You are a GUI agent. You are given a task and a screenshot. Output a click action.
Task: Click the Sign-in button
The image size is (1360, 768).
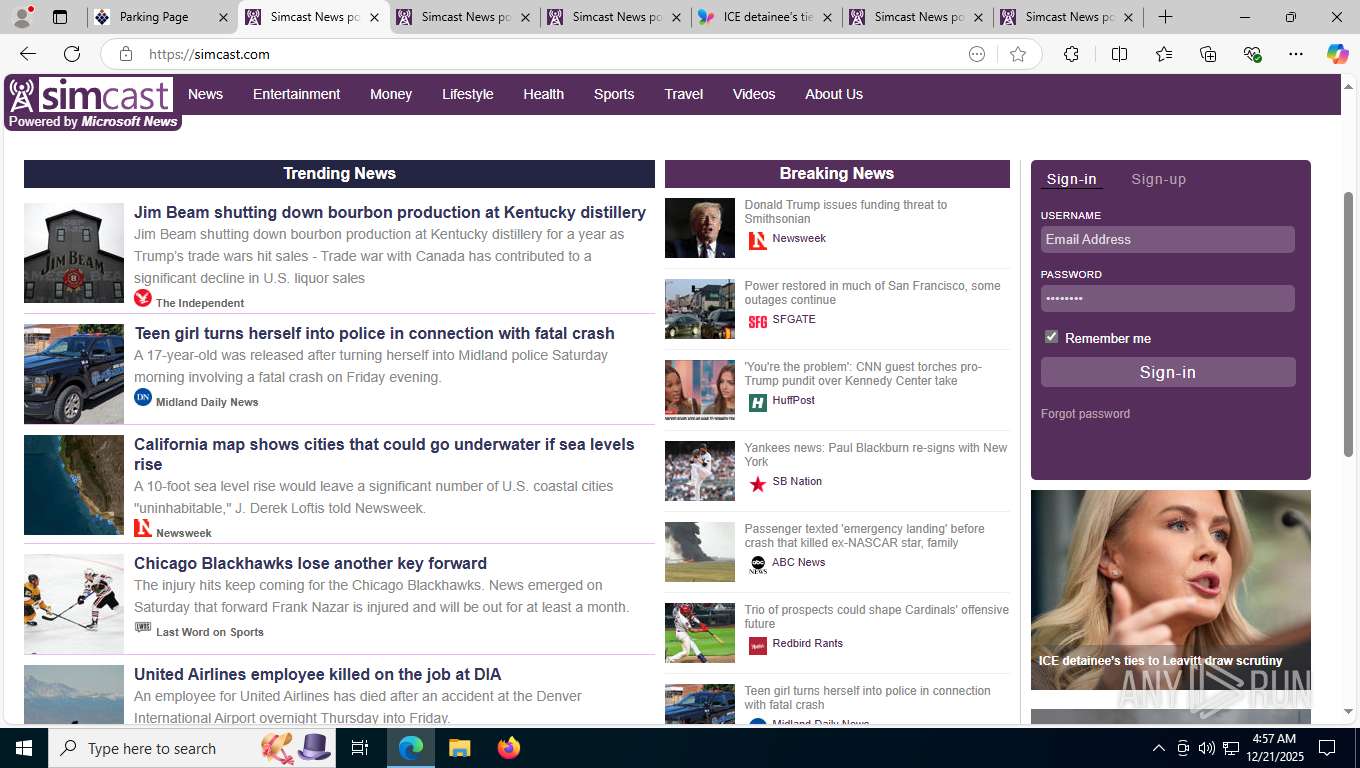(1168, 372)
